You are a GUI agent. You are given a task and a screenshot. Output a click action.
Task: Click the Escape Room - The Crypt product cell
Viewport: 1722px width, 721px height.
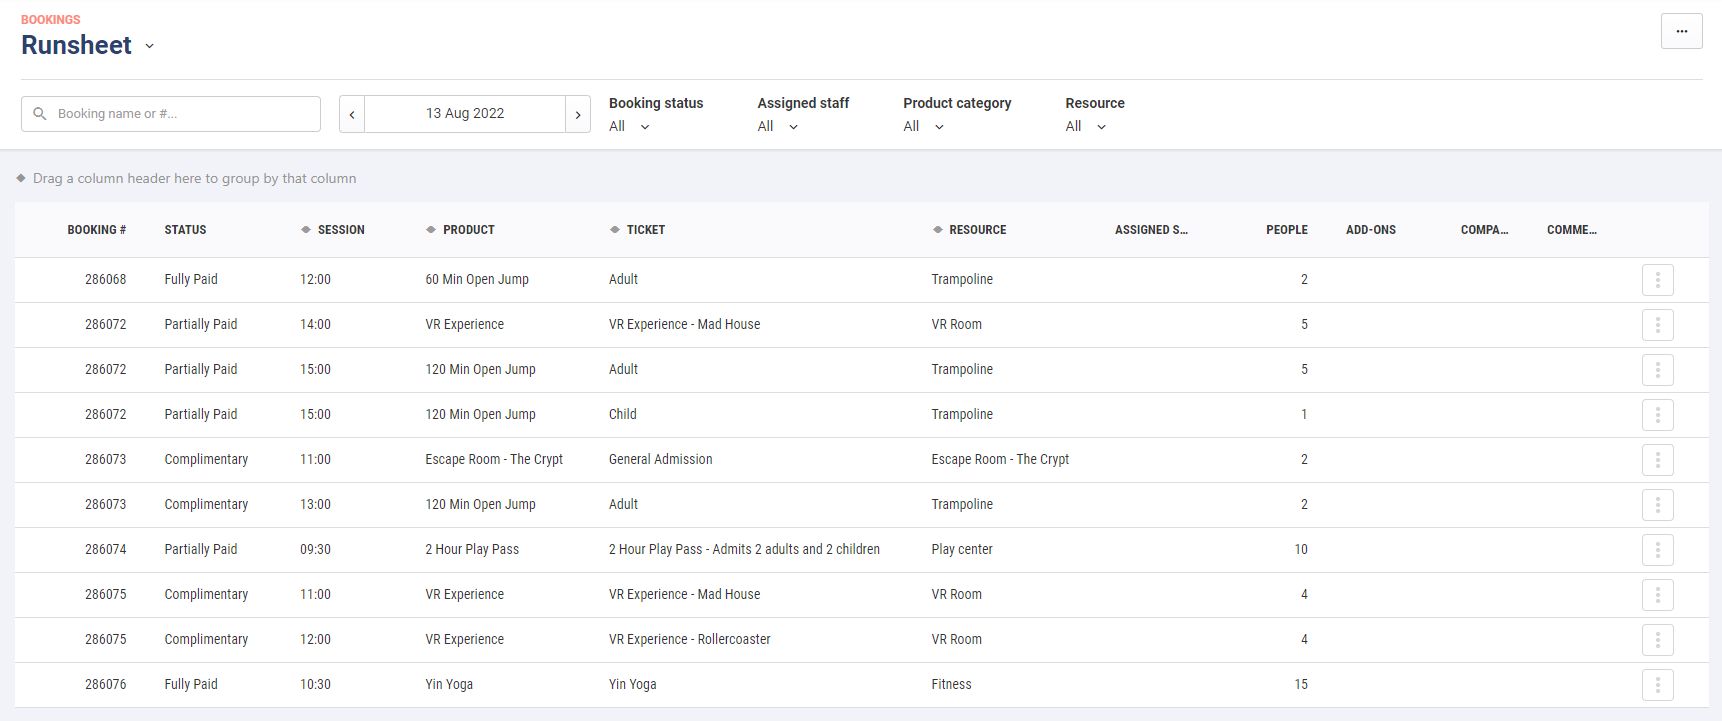(x=494, y=460)
